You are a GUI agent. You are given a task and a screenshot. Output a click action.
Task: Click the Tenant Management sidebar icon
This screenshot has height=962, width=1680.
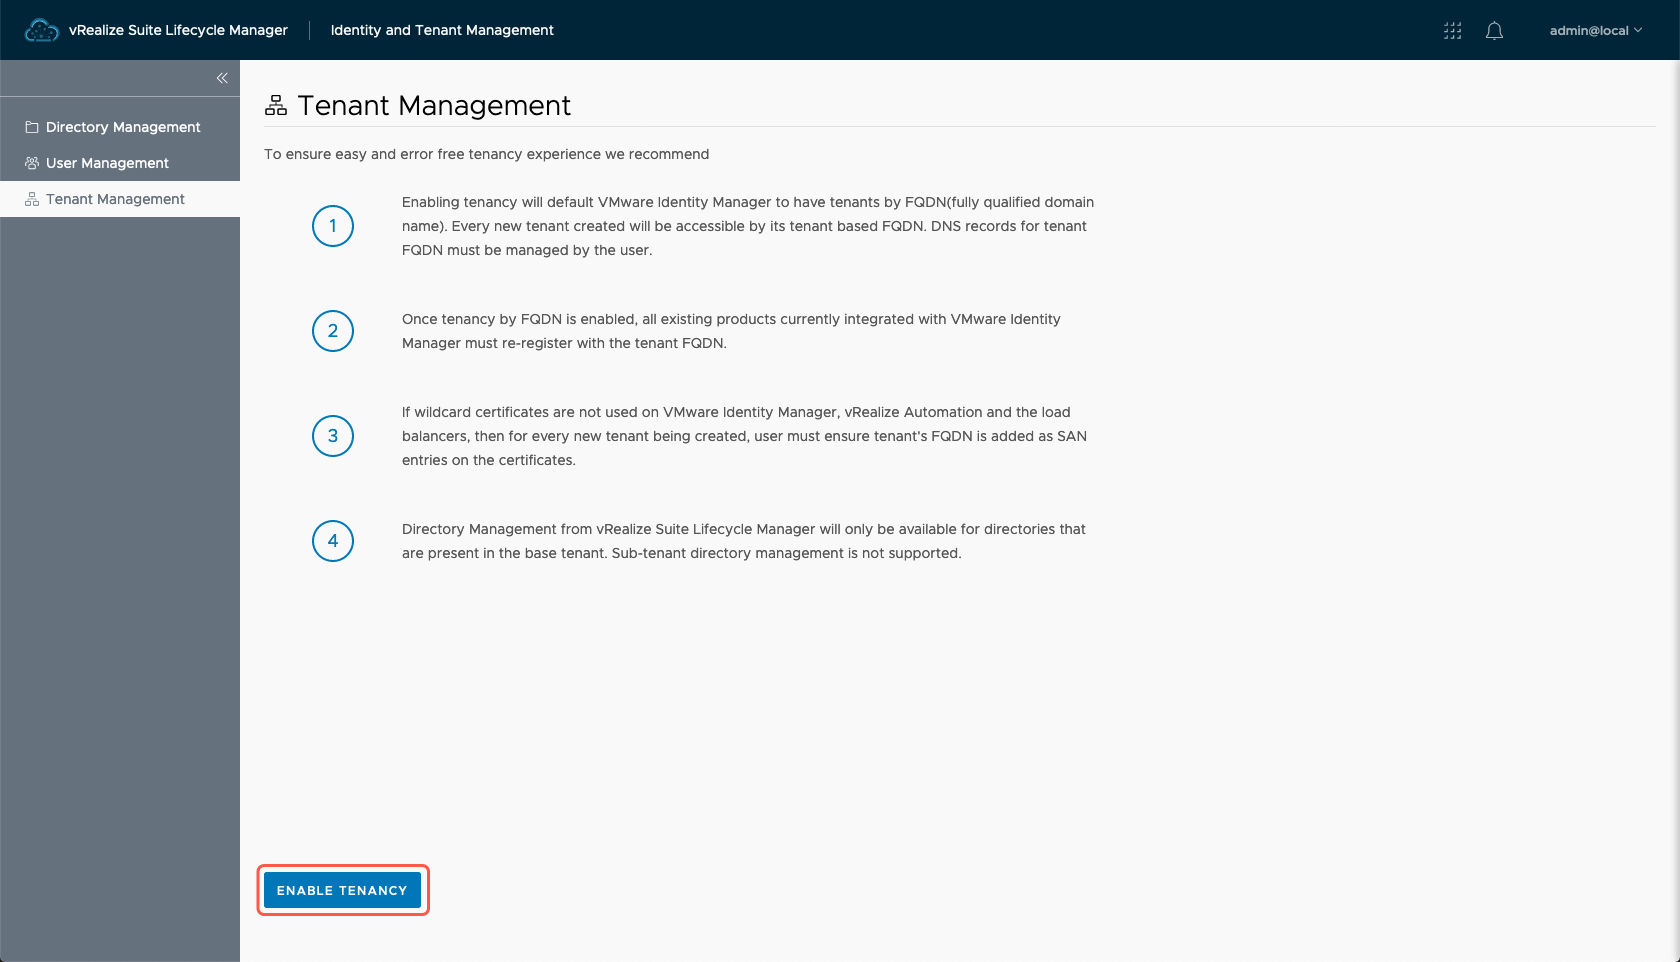(32, 199)
